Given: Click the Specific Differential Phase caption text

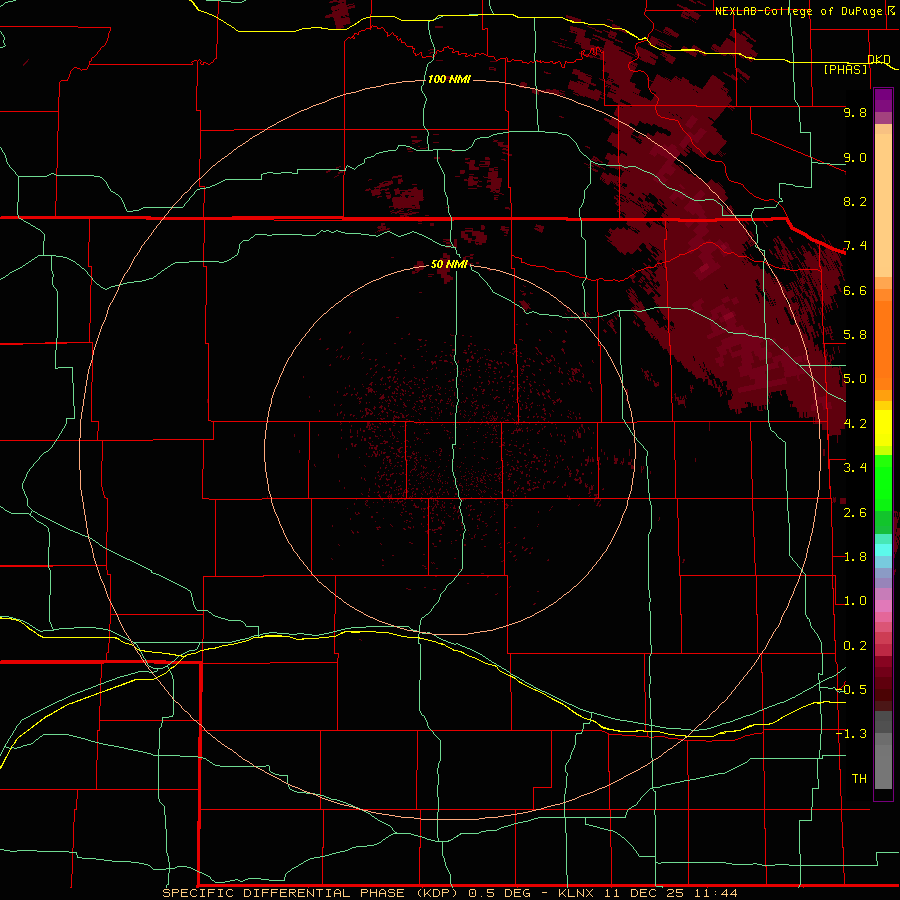Looking at the screenshot, I should (x=449, y=893).
